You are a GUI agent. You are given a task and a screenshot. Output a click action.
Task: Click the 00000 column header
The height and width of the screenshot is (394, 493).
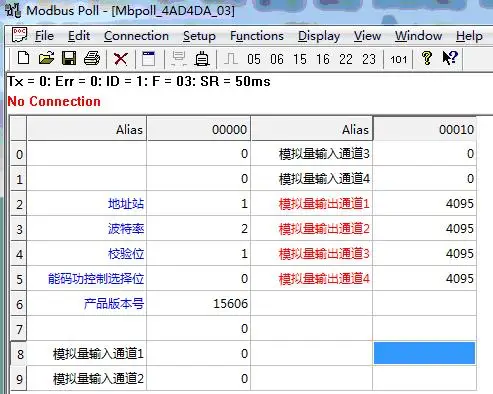[x=199, y=129]
